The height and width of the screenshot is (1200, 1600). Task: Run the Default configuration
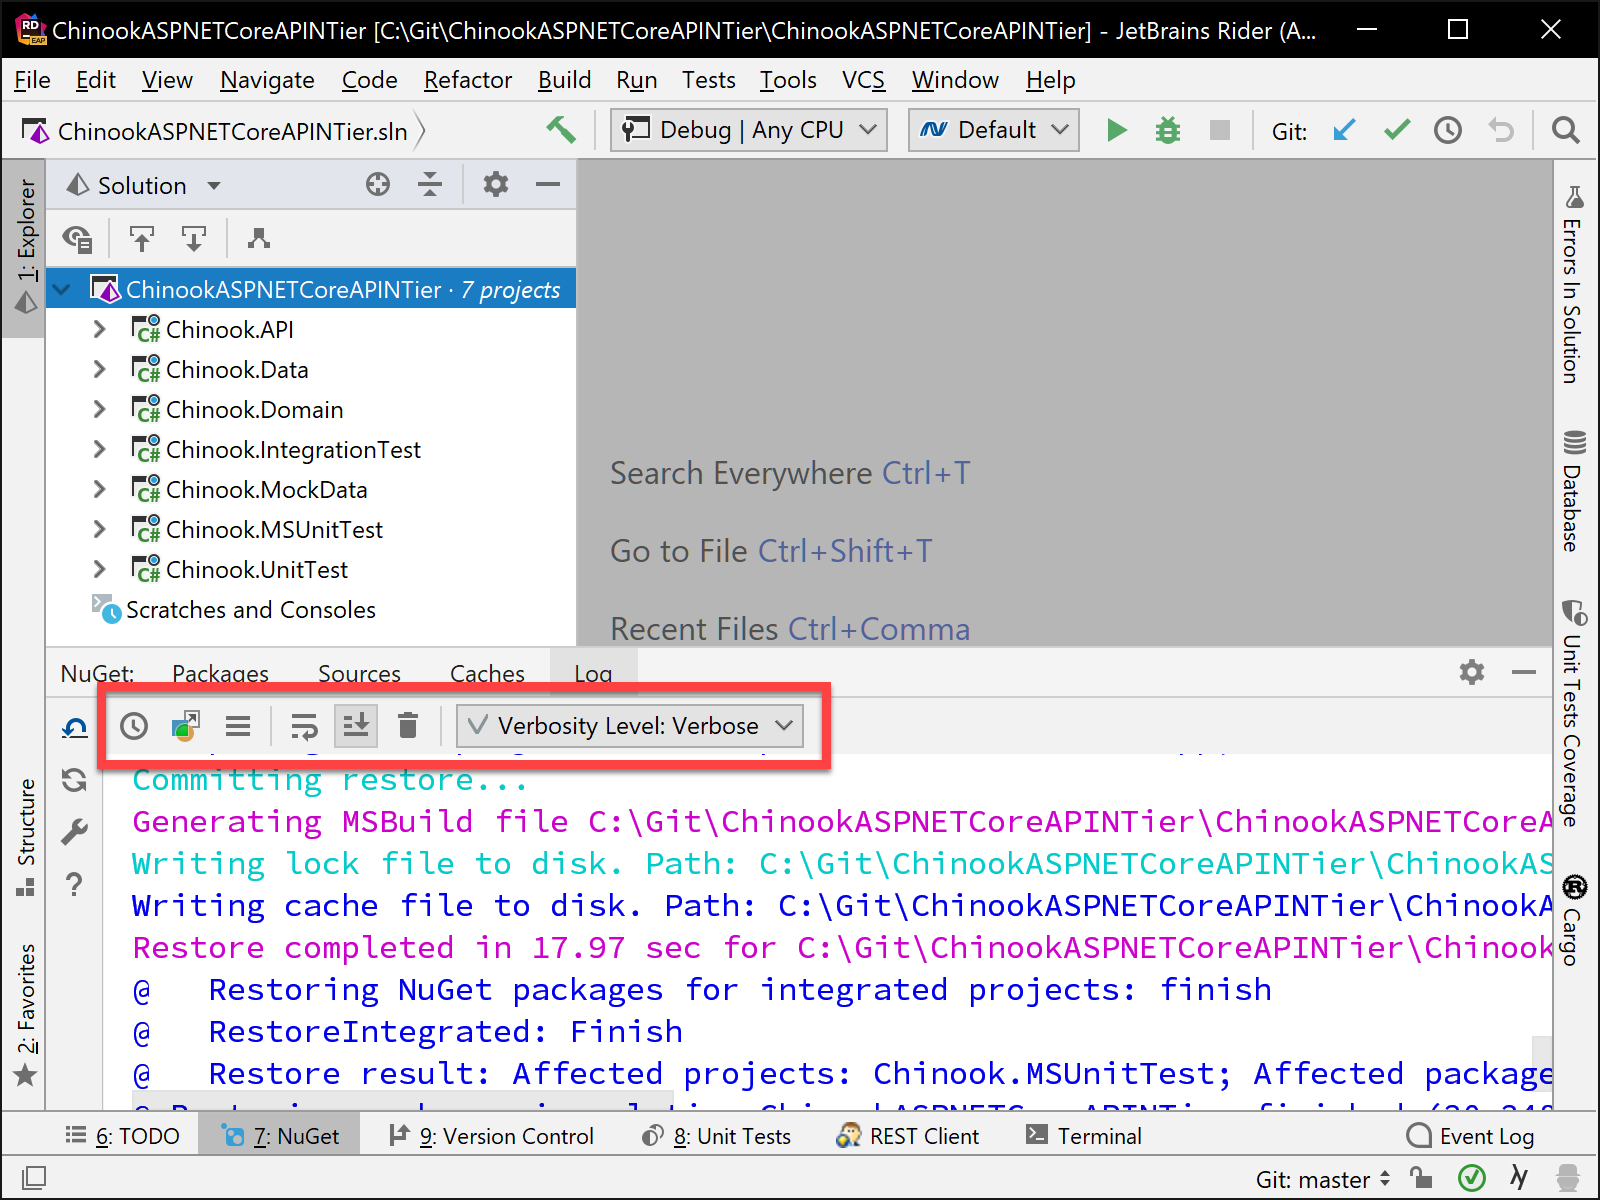[x=1117, y=130]
